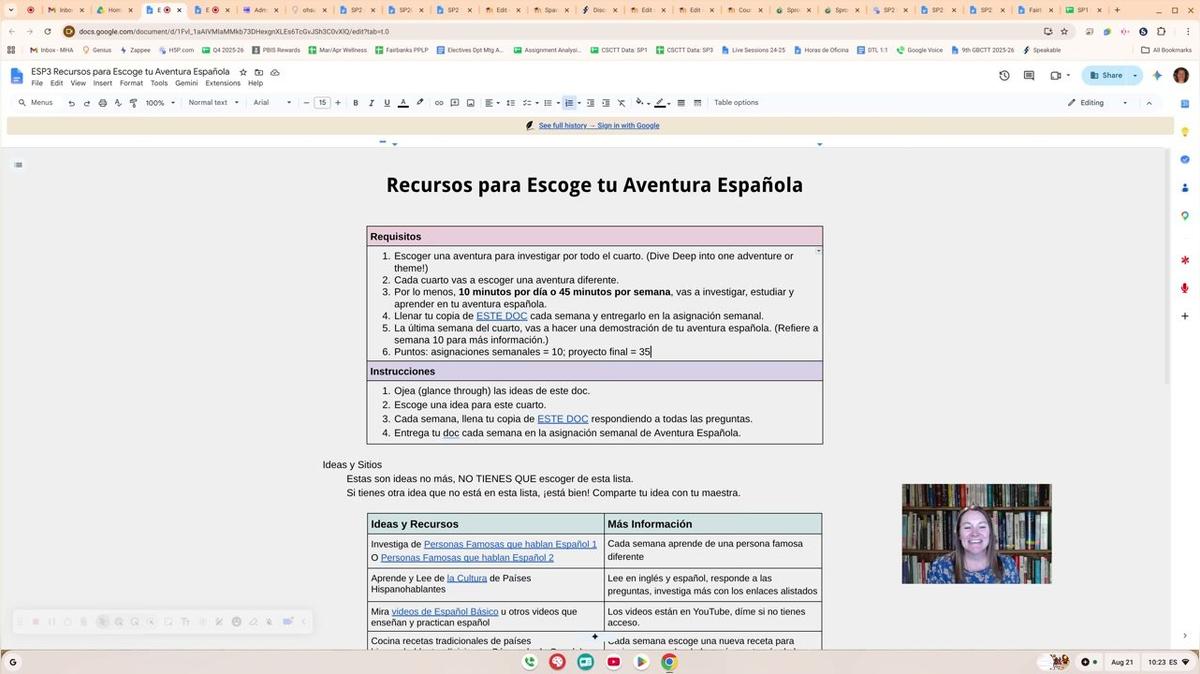
Task: Open Personas Famosas que hablan Español 1
Action: [x=510, y=544]
